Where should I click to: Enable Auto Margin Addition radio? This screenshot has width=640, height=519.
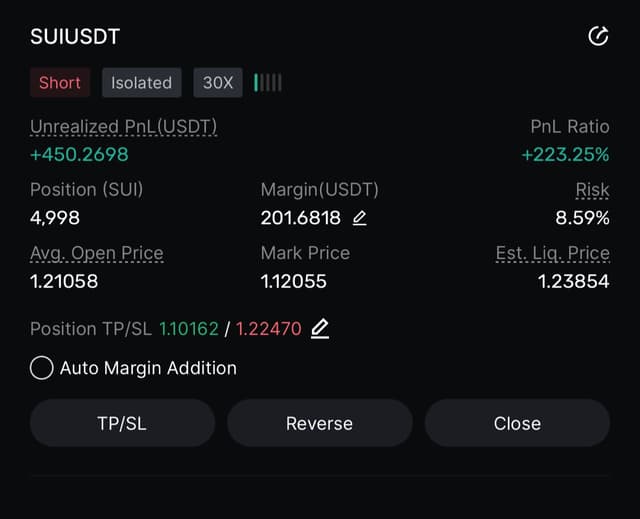[42, 368]
